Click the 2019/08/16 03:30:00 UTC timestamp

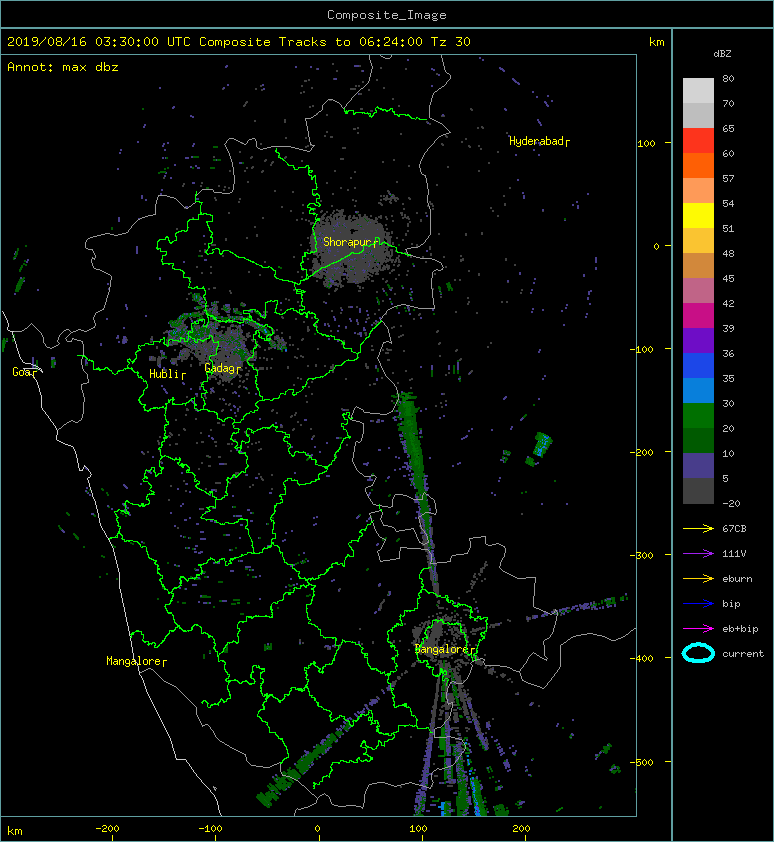coord(99,42)
